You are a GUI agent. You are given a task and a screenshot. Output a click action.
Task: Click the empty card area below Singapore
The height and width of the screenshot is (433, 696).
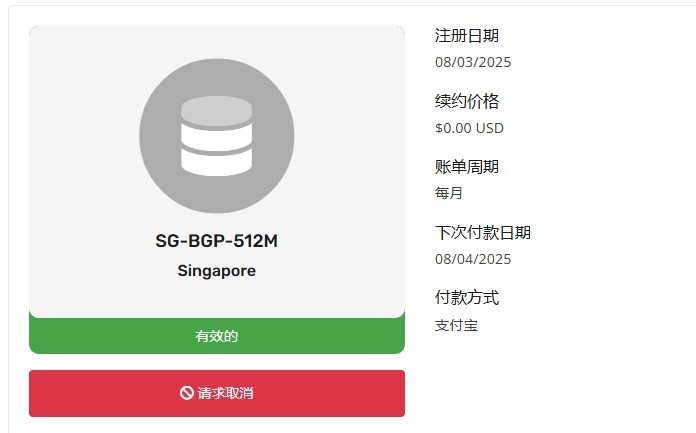click(217, 295)
